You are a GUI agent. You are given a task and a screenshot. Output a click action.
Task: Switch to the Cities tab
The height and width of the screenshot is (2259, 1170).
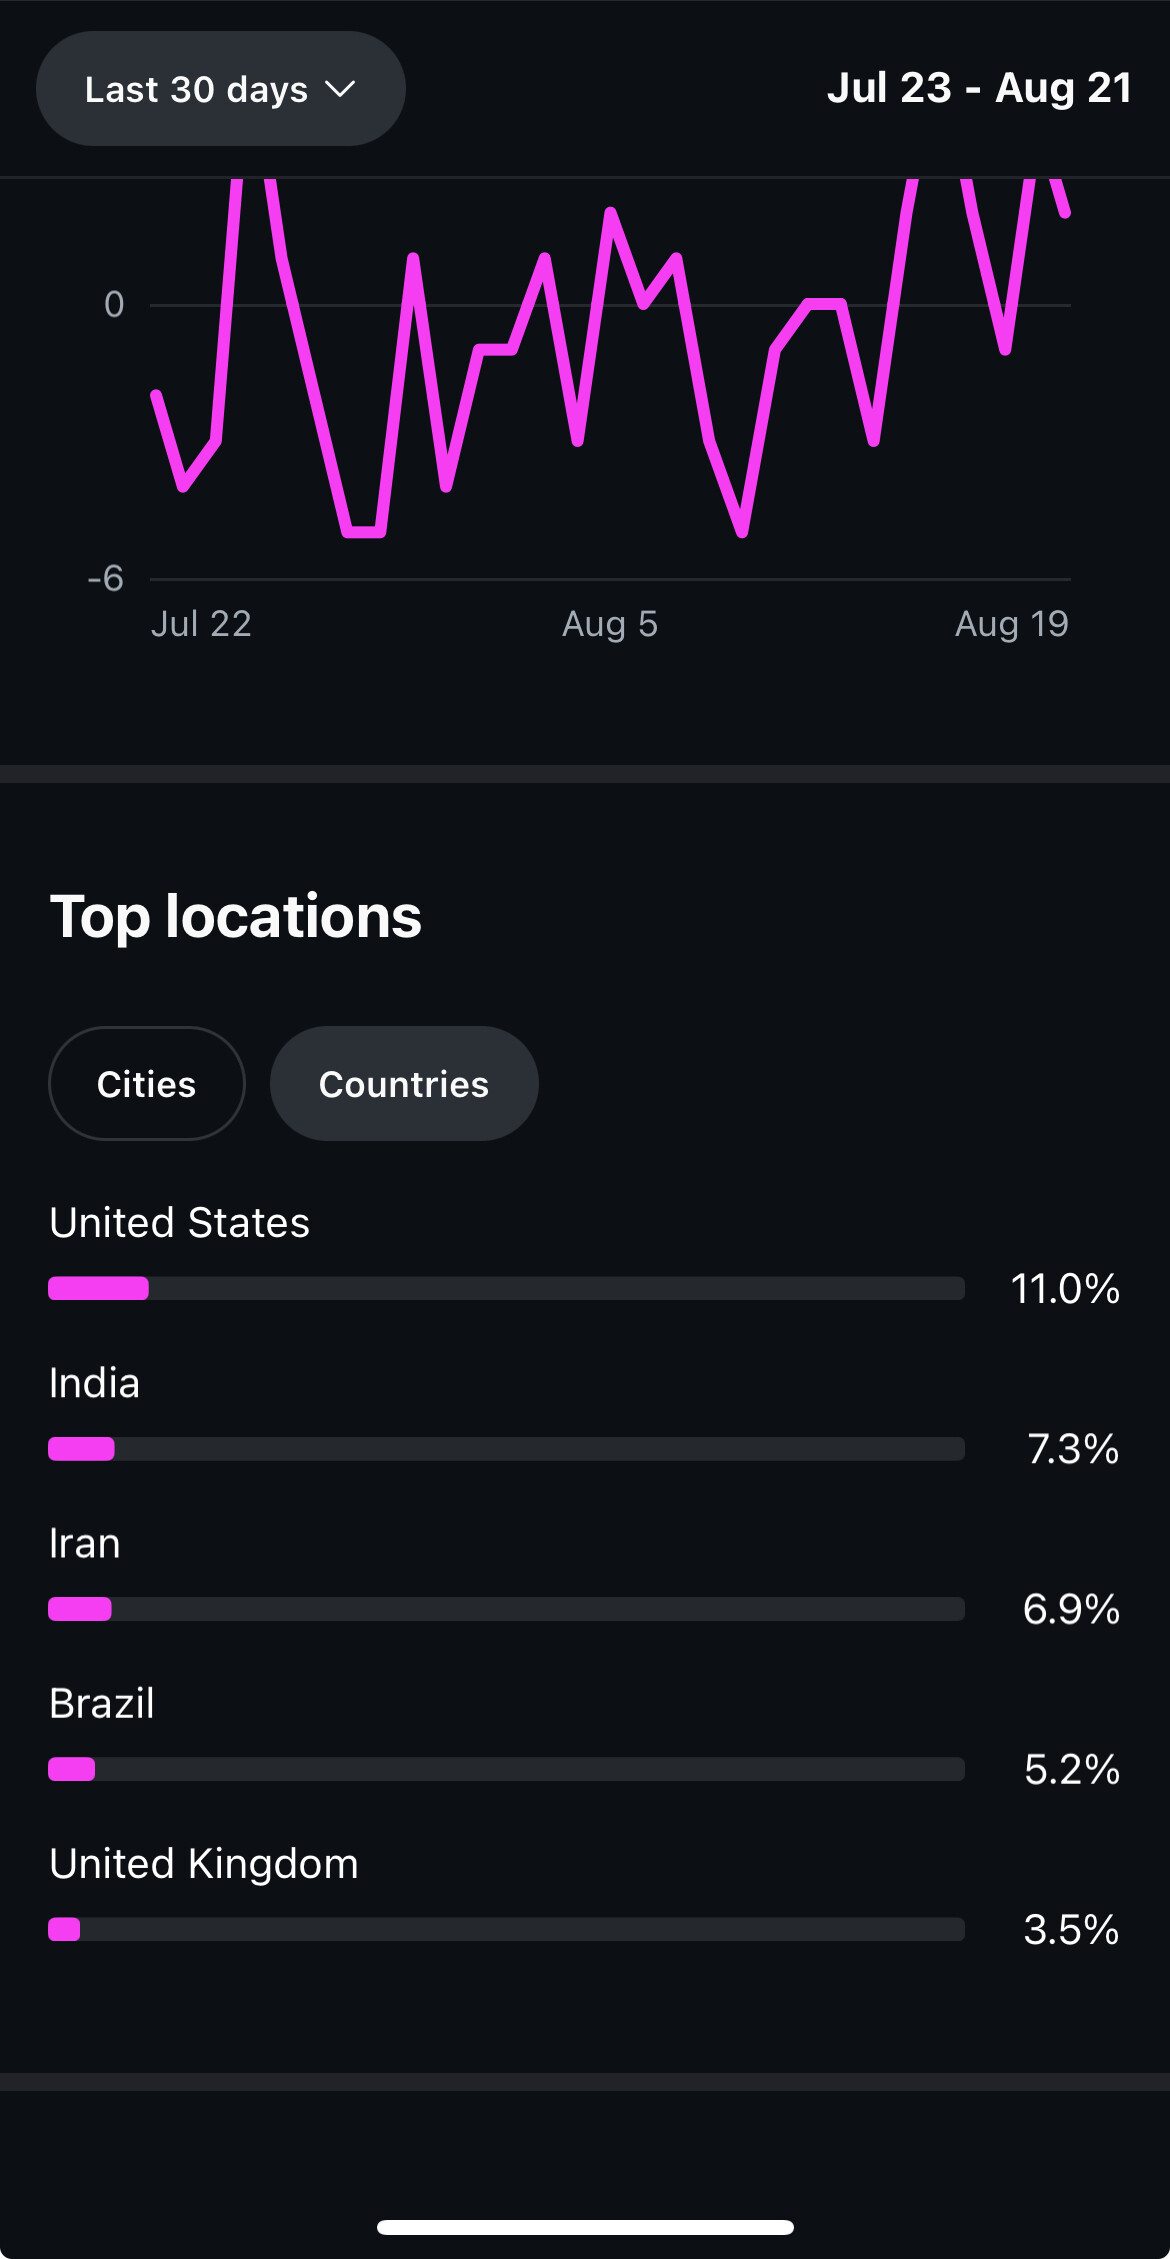pos(146,1084)
